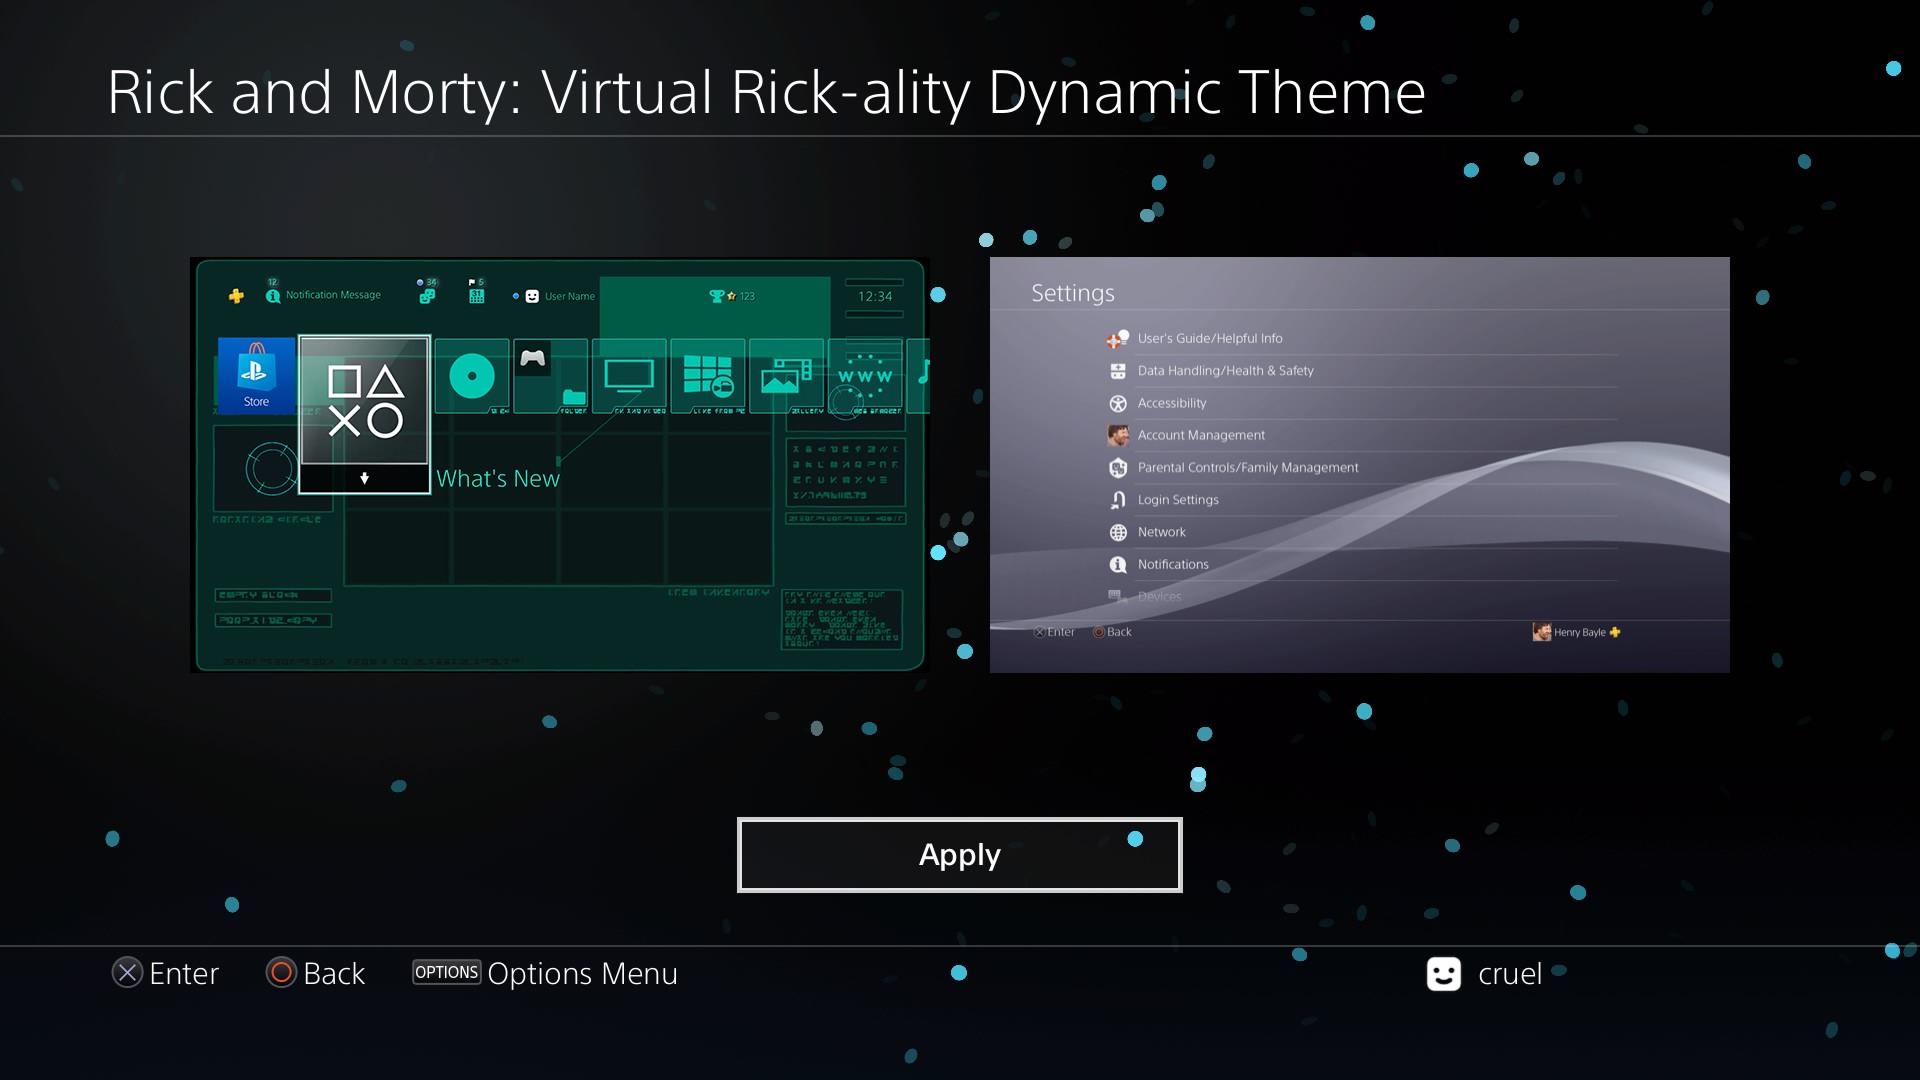Click the PlayStation Store icon in preview
Viewport: 1920px width, 1080px height.
click(256, 374)
